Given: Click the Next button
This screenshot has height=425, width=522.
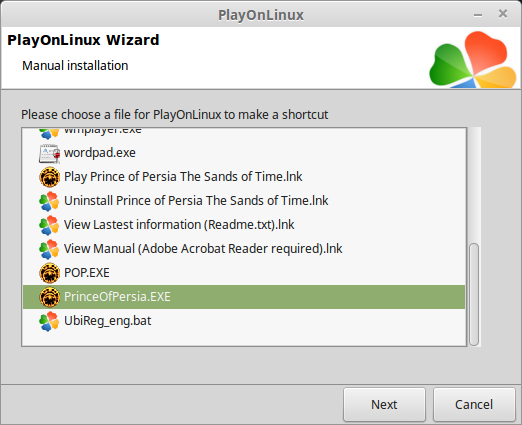Looking at the screenshot, I should (x=384, y=404).
